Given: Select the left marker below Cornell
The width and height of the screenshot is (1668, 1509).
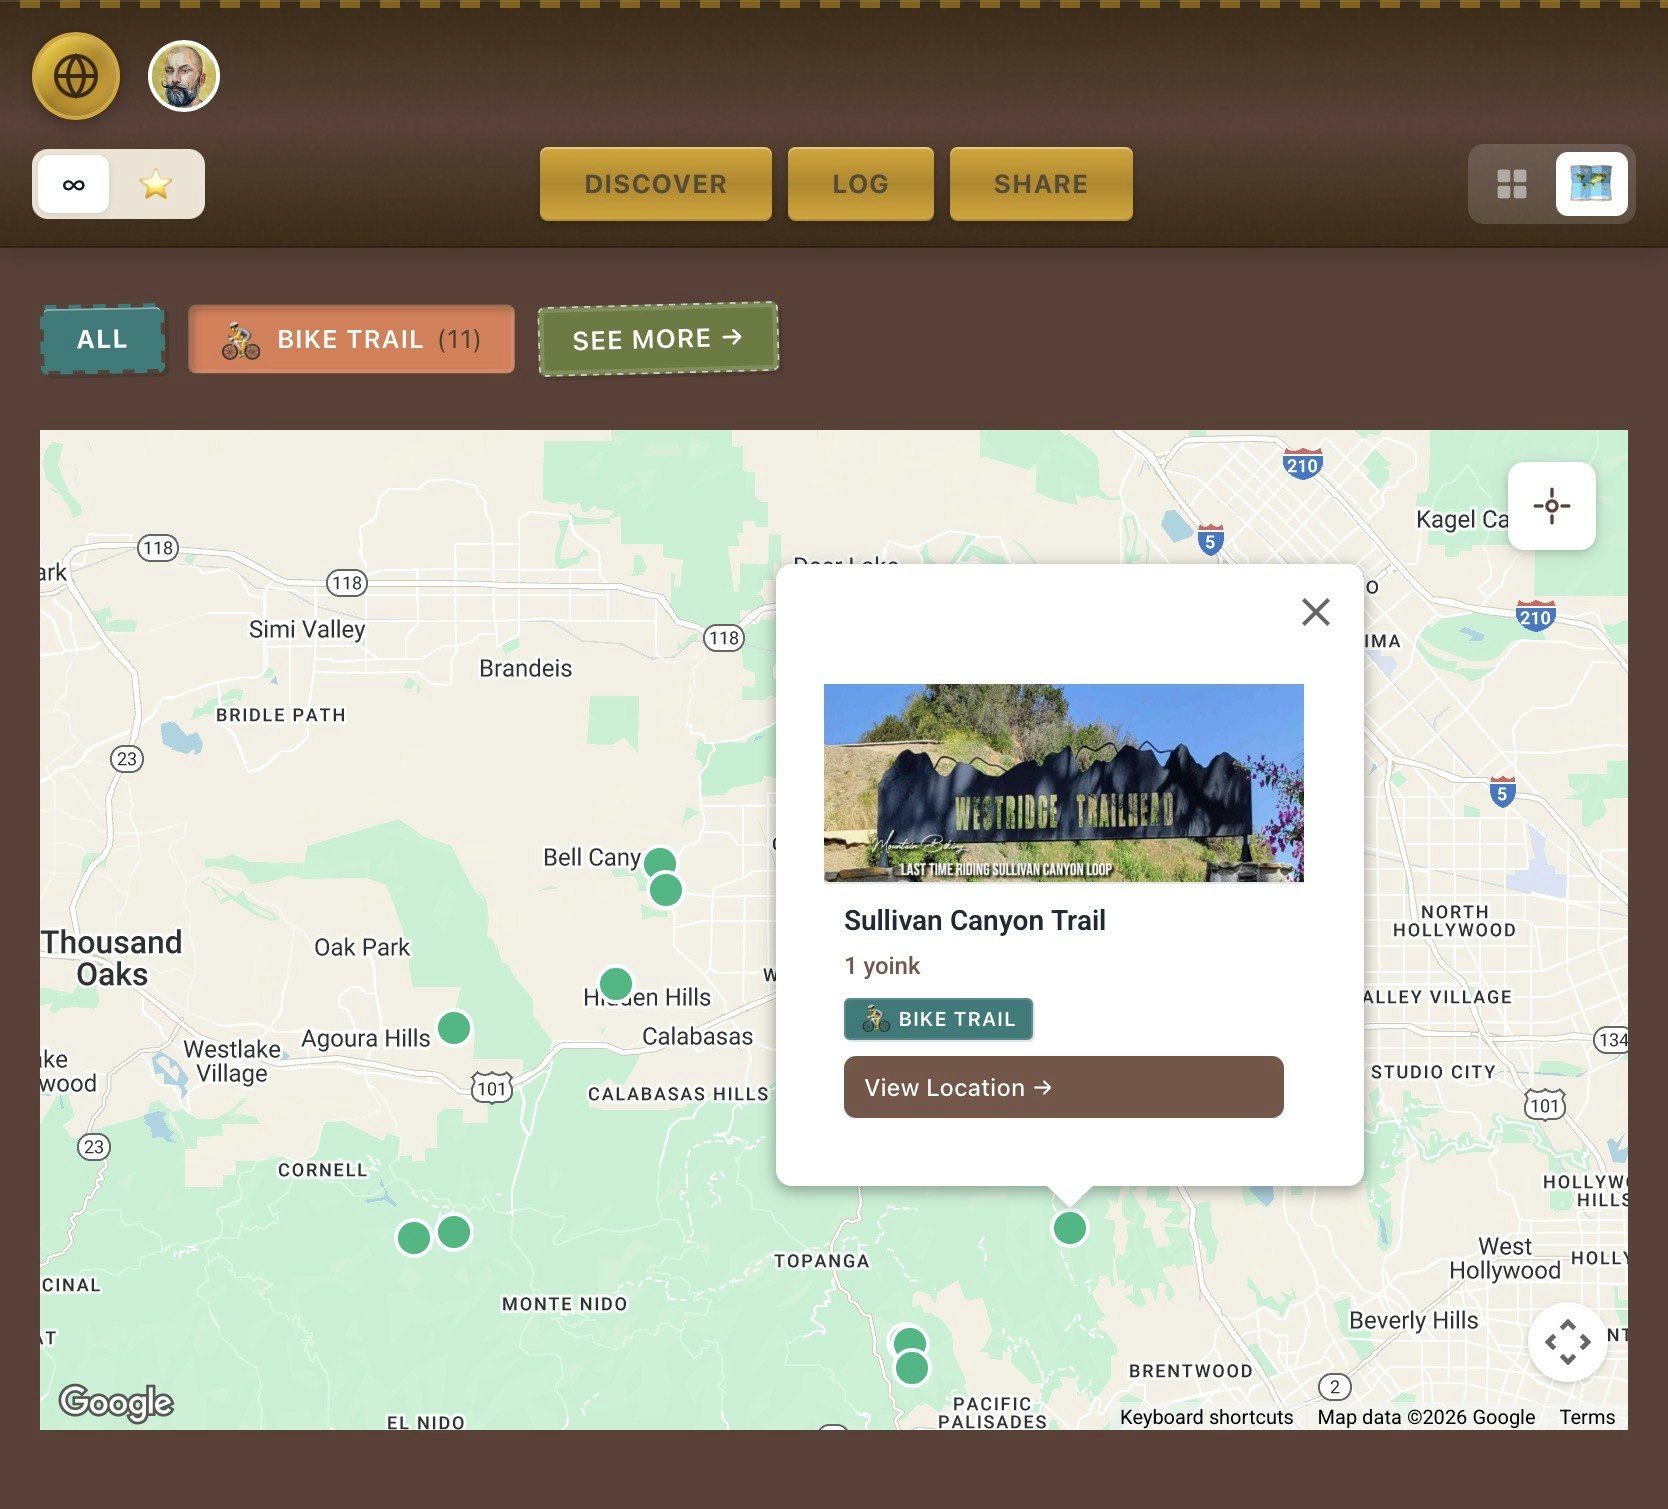Looking at the screenshot, I should pyautogui.click(x=414, y=1237).
